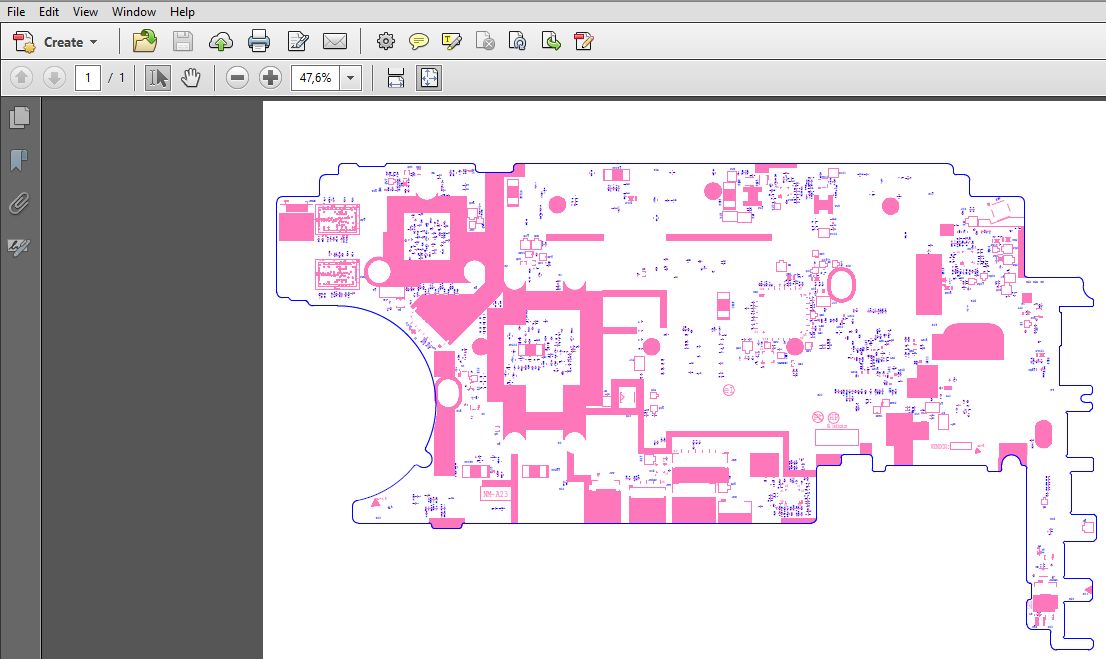Activate the hand pan tool

[190, 78]
